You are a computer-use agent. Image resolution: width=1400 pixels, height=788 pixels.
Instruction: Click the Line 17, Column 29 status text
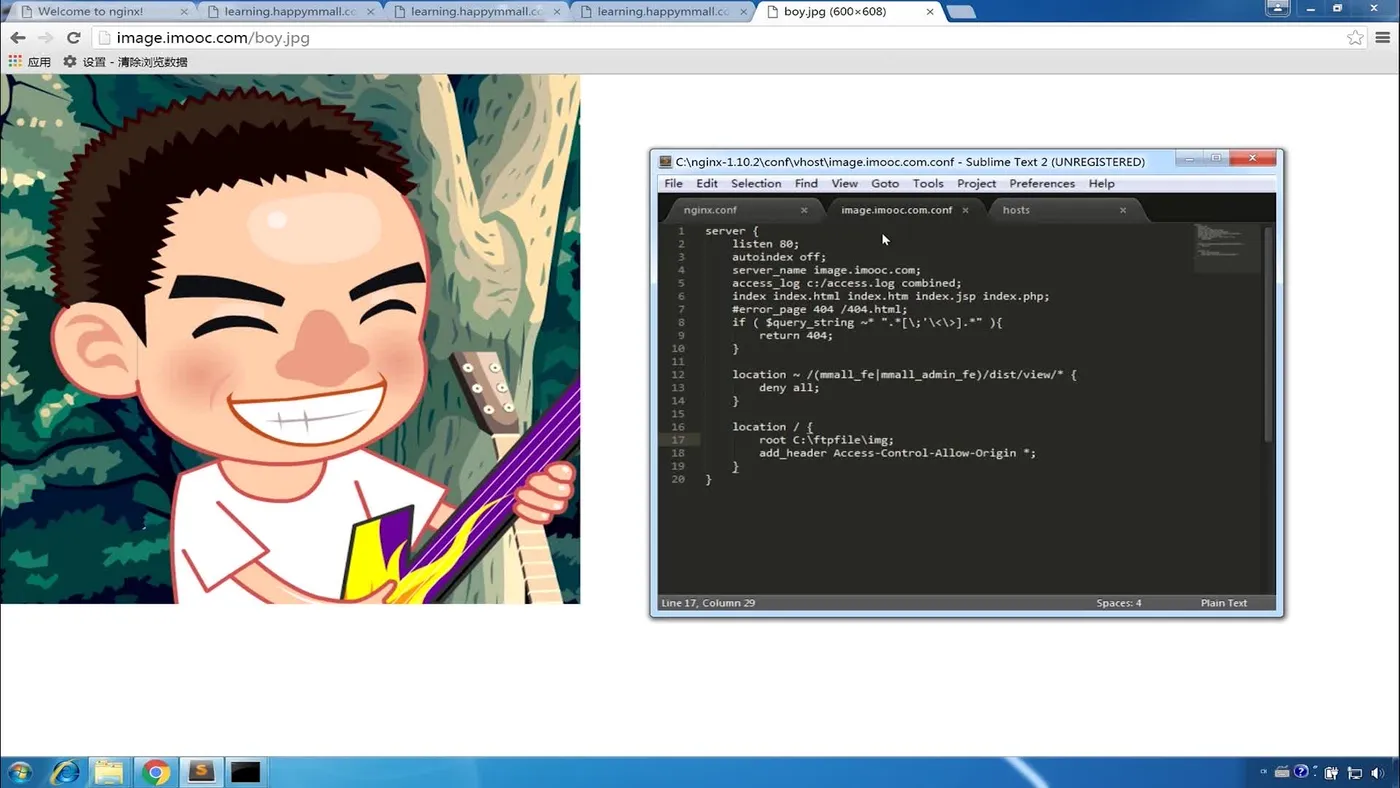pos(708,603)
